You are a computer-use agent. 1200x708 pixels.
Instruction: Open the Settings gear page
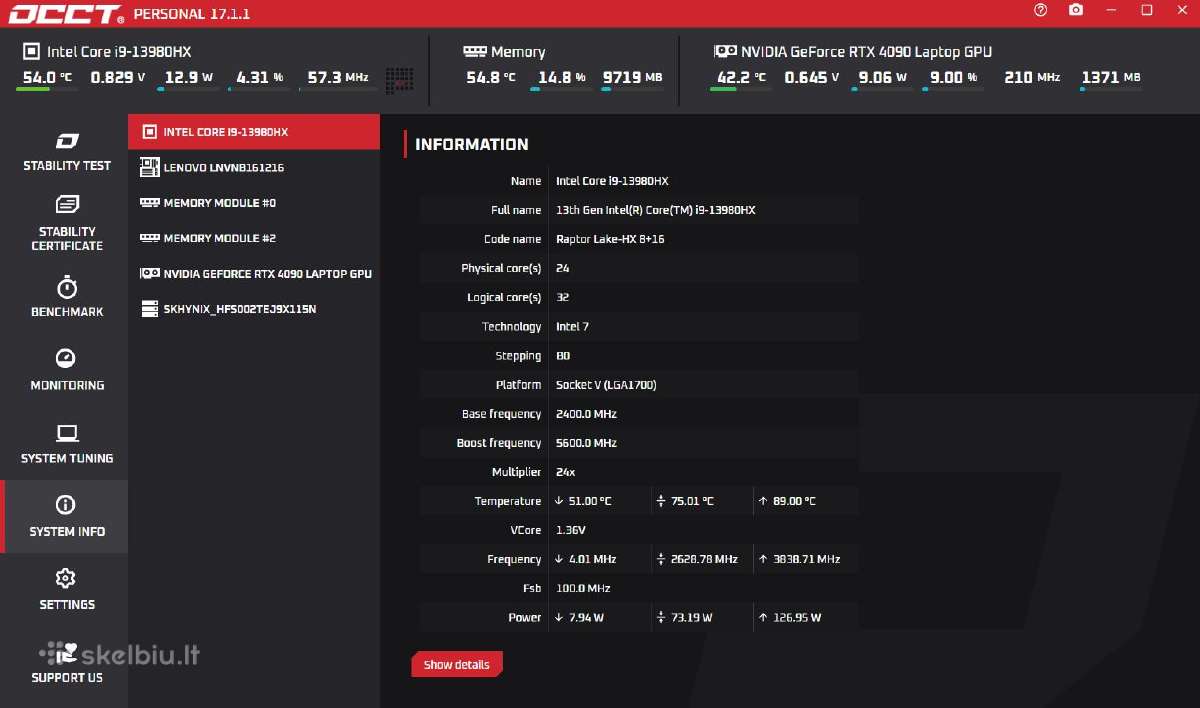(x=67, y=590)
